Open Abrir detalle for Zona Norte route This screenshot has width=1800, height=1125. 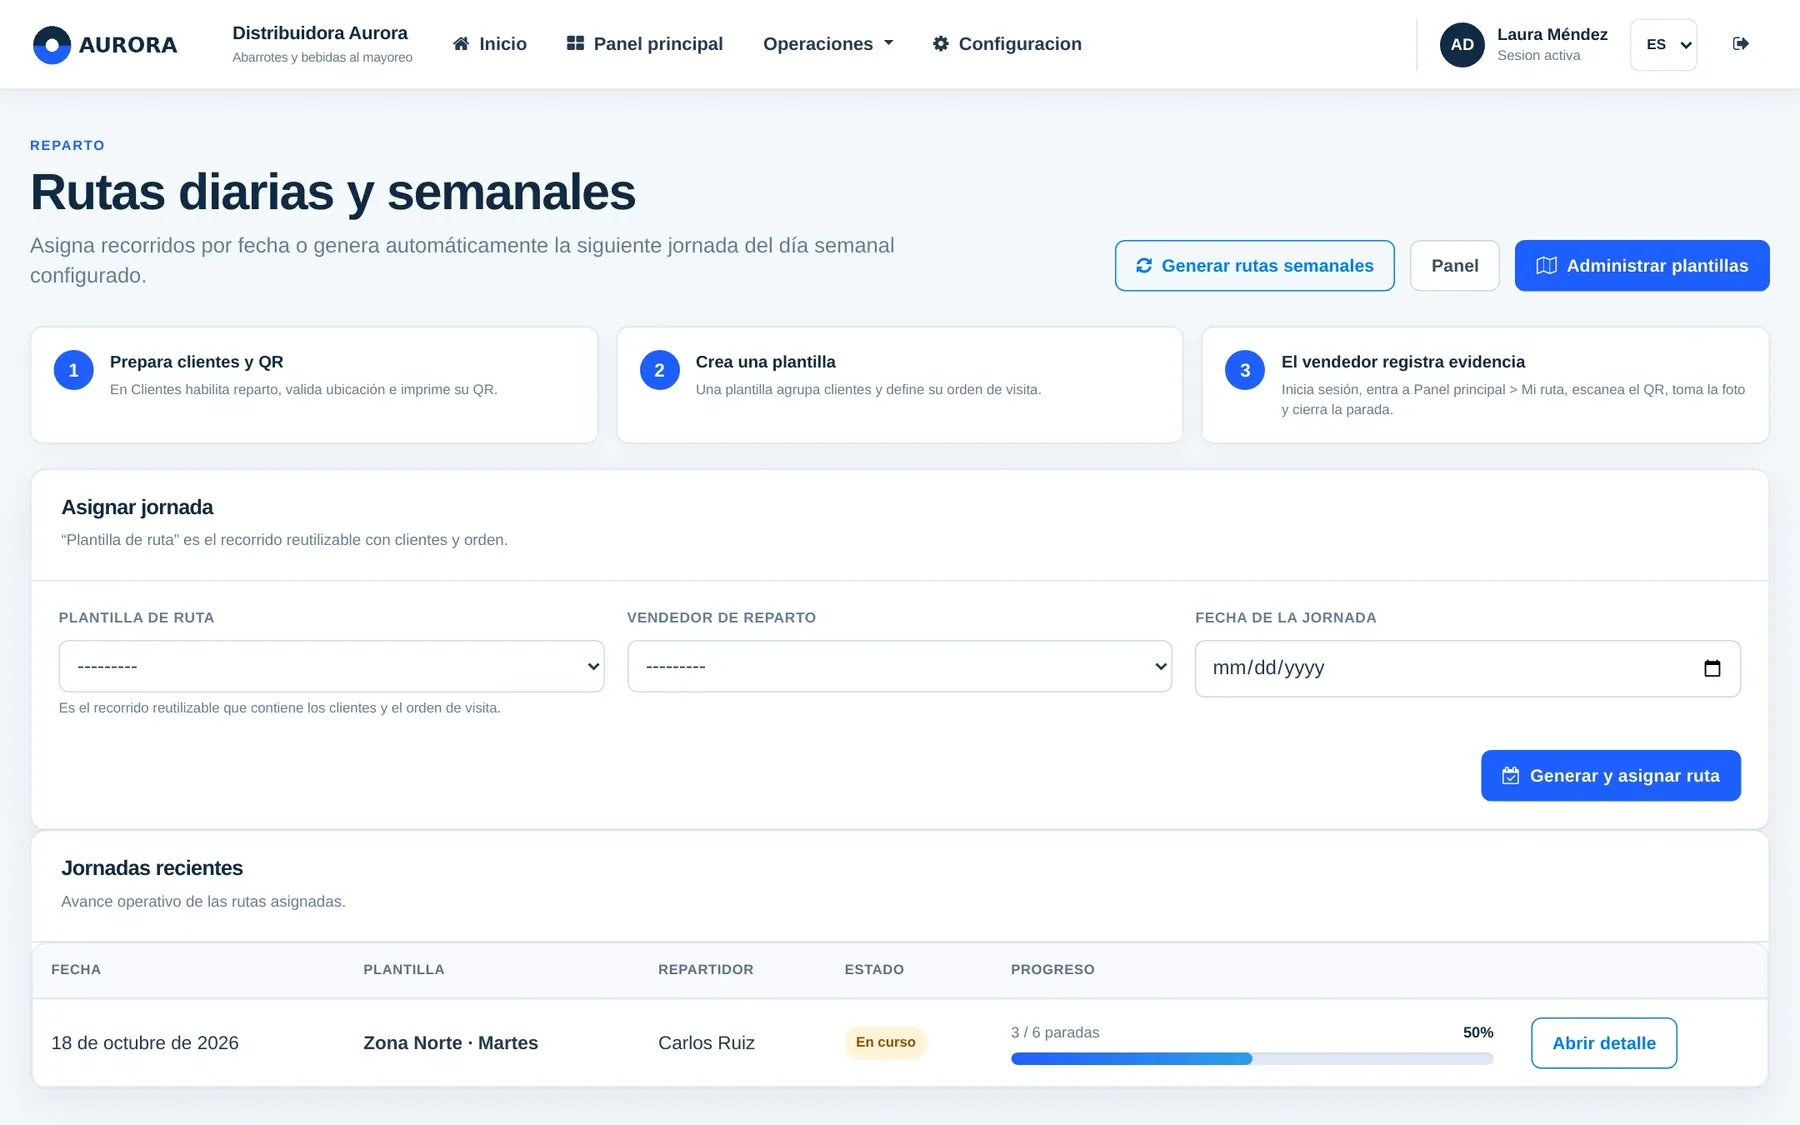1604,1043
